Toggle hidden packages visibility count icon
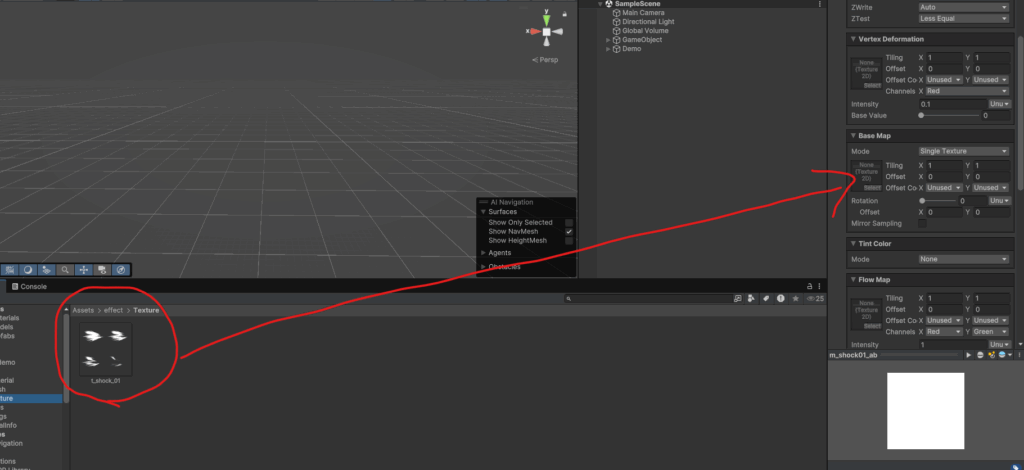This screenshot has width=1024, height=470. [x=813, y=298]
